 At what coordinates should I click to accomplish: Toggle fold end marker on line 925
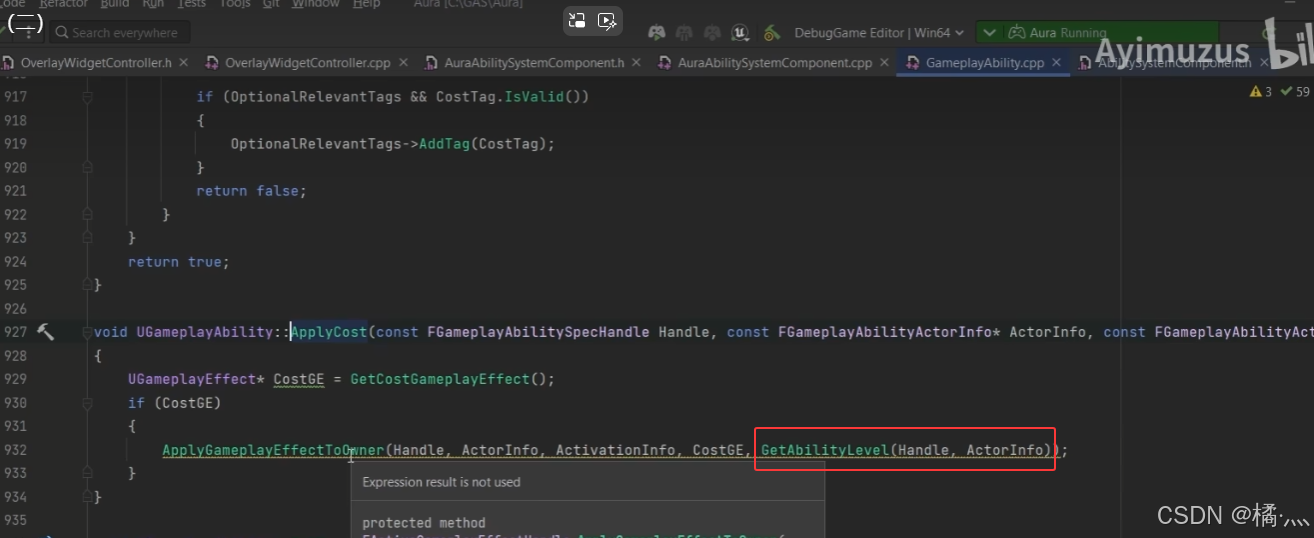(87, 285)
